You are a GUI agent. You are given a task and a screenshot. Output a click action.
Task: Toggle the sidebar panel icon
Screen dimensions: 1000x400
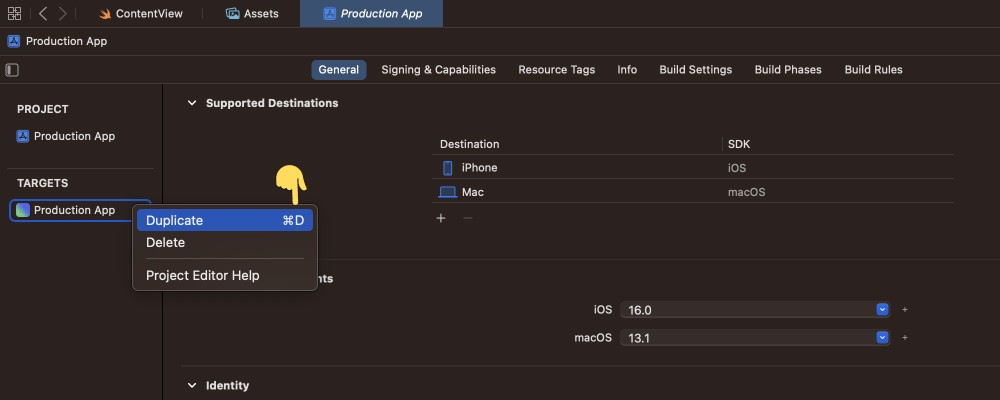tap(12, 70)
